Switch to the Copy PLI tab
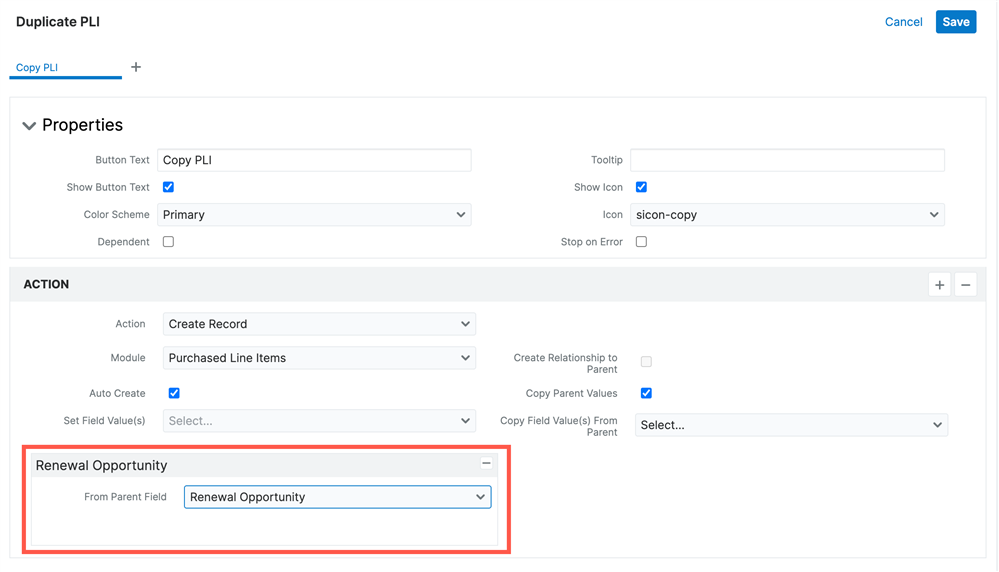This screenshot has width=999, height=572. [37, 68]
